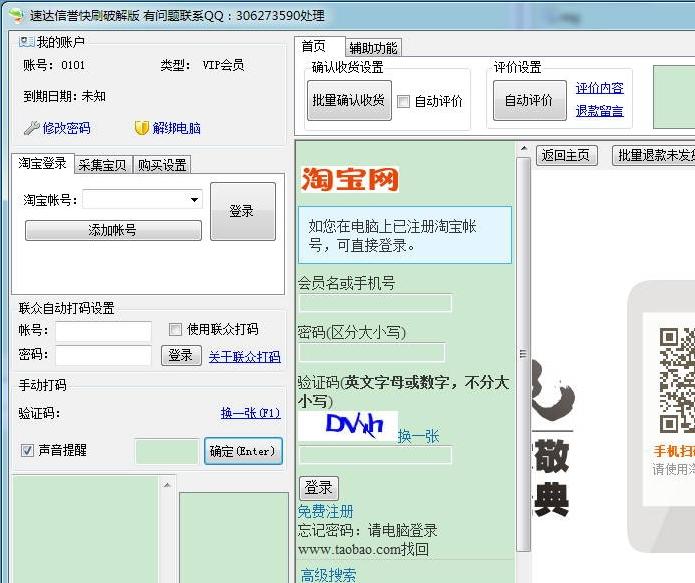Click the 换一张 (F1) link
The height and width of the screenshot is (583, 695).
point(250,413)
